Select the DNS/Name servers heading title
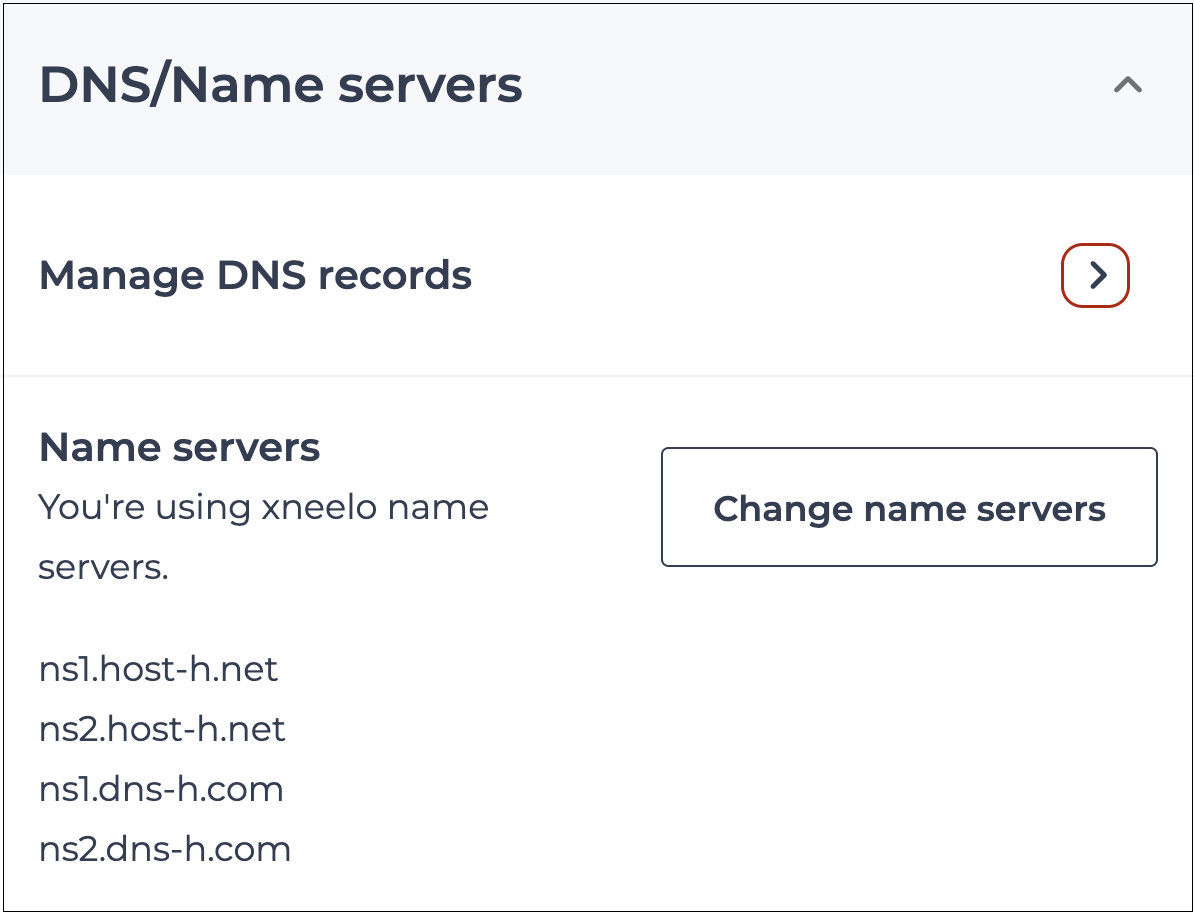This screenshot has height=912, width=1194. 280,86
